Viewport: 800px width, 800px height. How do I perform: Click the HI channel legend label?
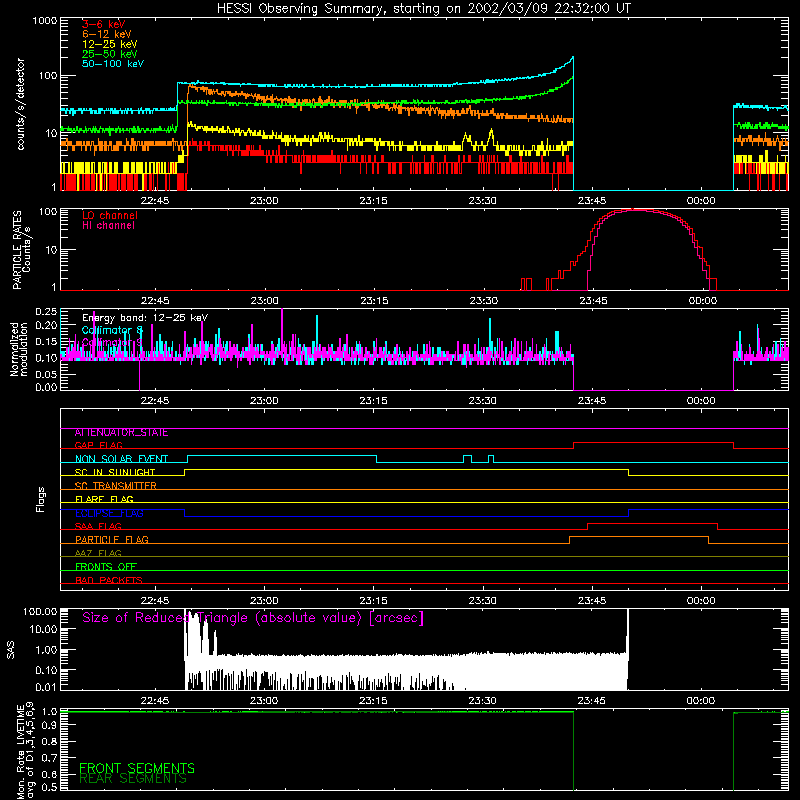tap(108, 226)
